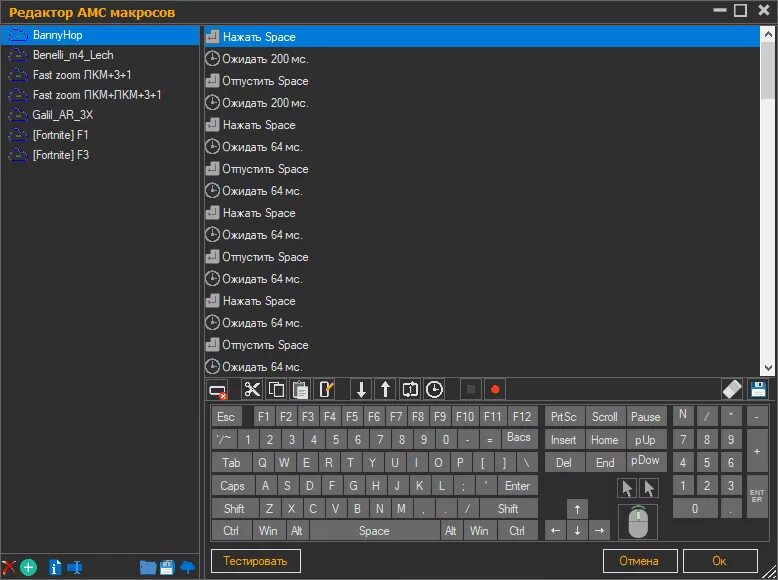Screen dimensions: 778x580
Task: Select [Fortnite] F3 macro
Action: 100,155
